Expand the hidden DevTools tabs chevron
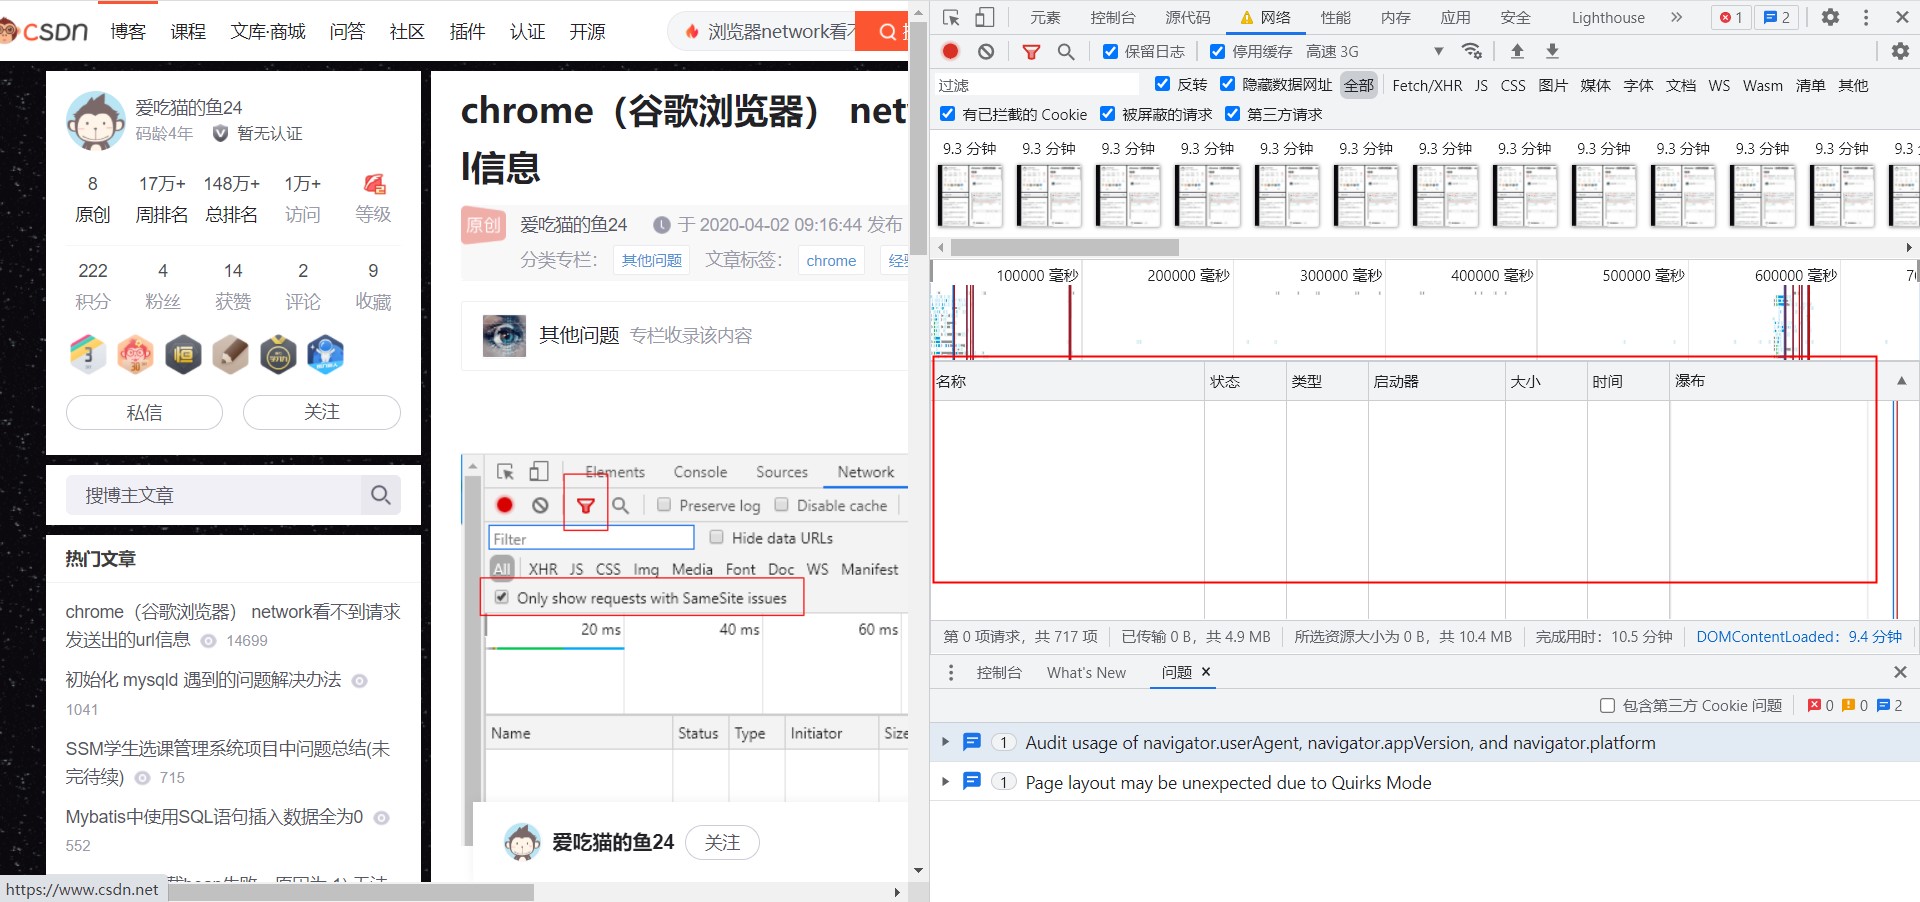This screenshot has width=1920, height=902. tap(1677, 17)
